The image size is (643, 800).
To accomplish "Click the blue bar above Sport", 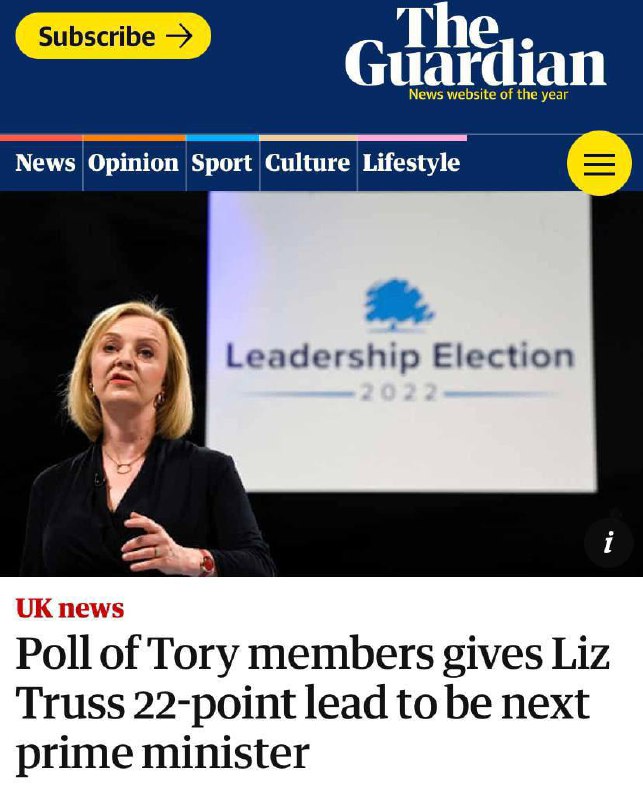I will 222,137.
